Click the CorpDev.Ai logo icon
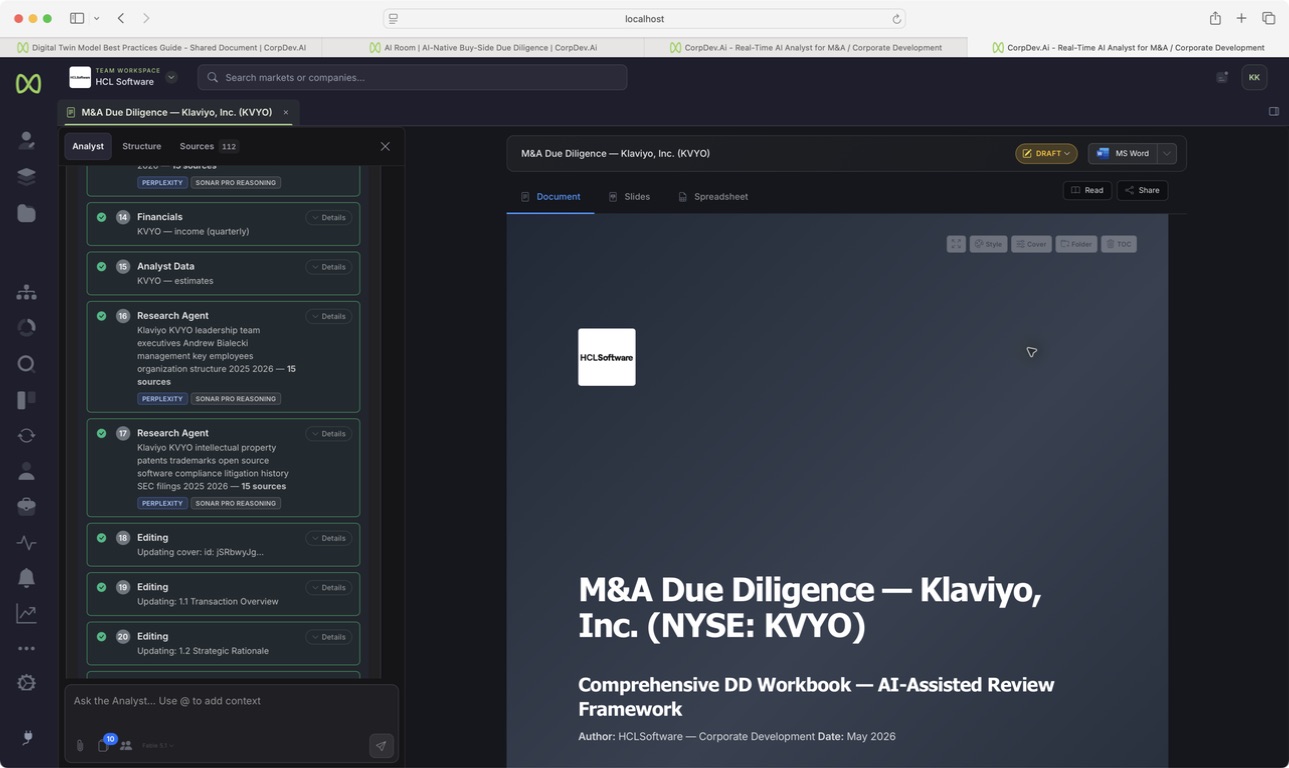The image size is (1289, 768). click(28, 84)
